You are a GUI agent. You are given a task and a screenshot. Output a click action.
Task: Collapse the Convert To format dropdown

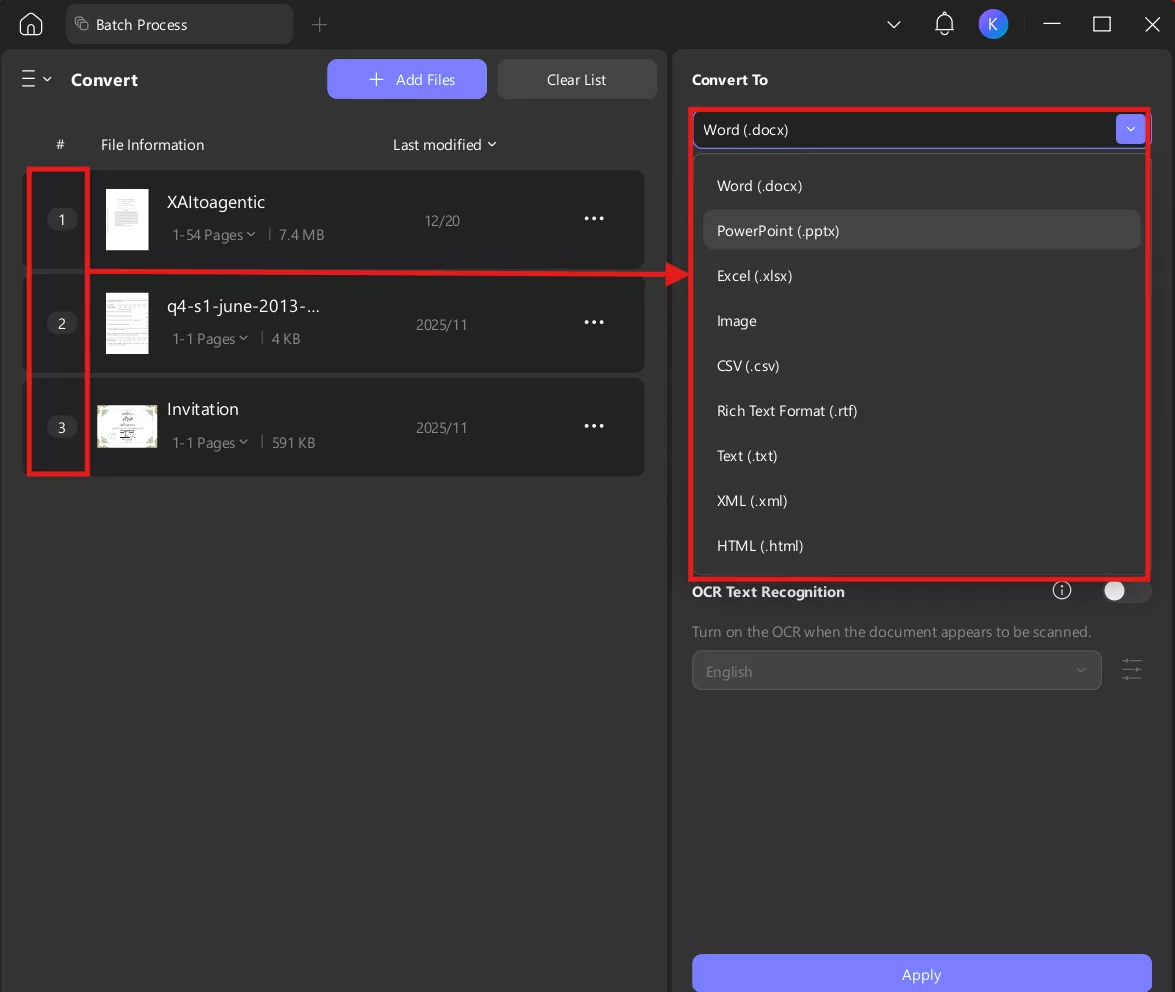[1130, 129]
